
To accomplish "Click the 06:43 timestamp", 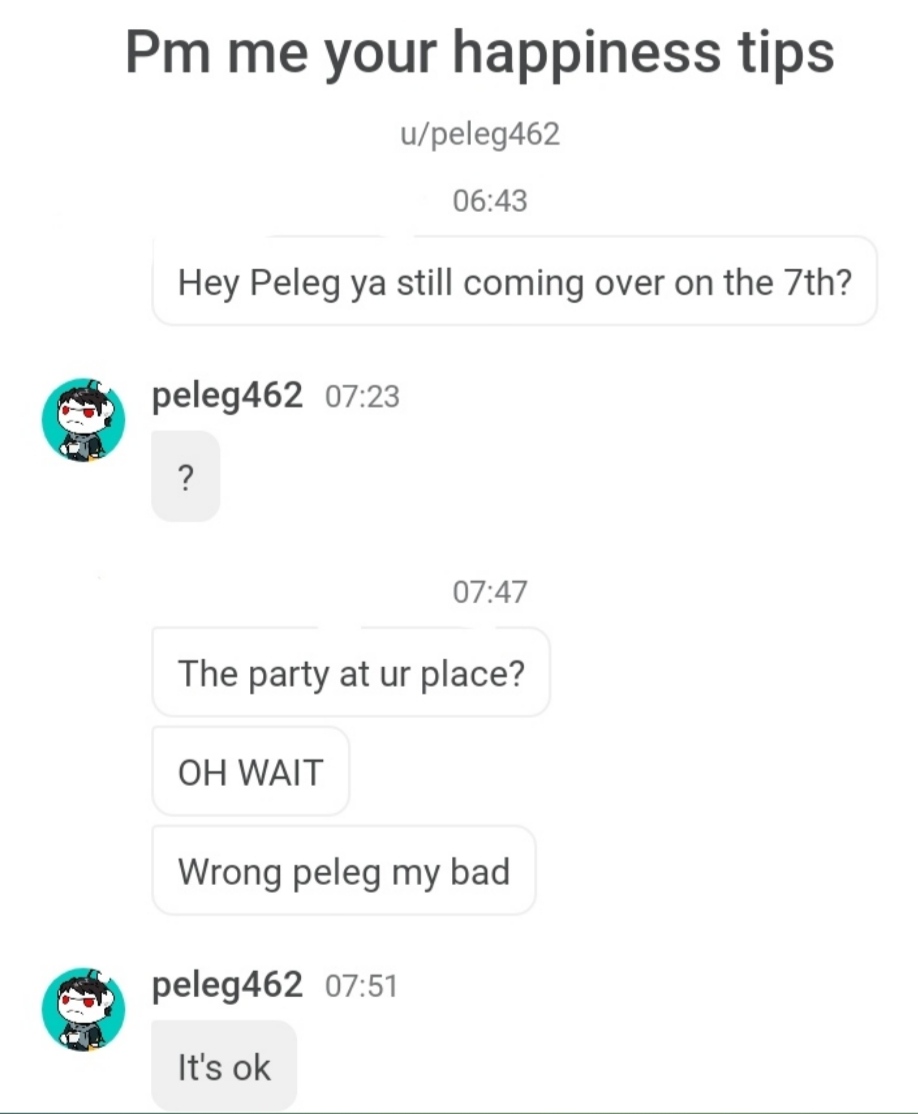I will tap(489, 201).
